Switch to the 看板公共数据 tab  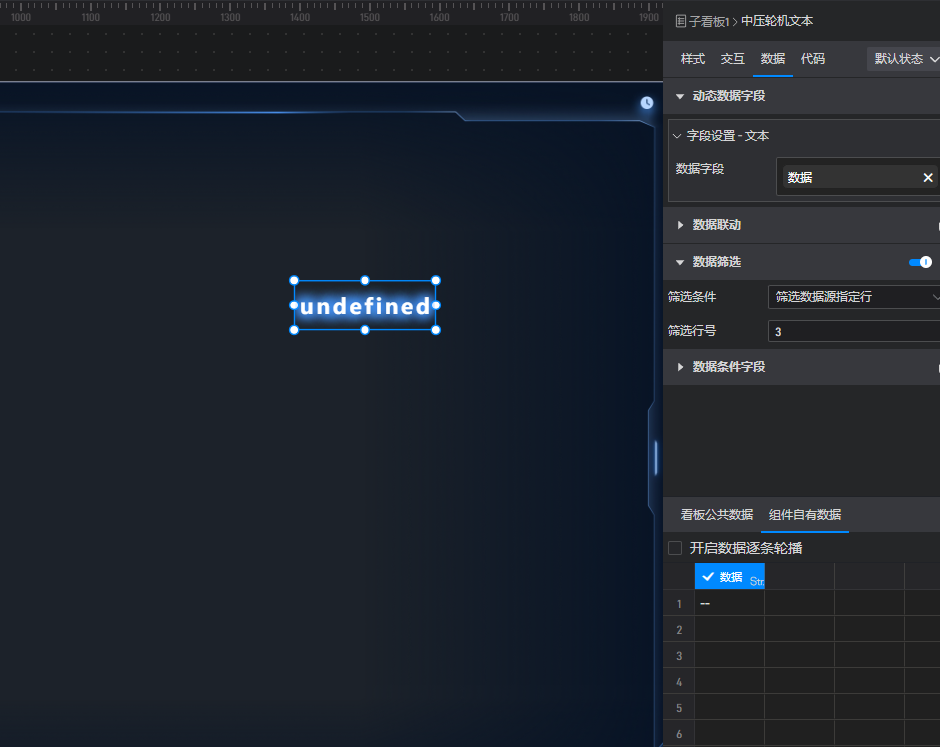(716, 515)
